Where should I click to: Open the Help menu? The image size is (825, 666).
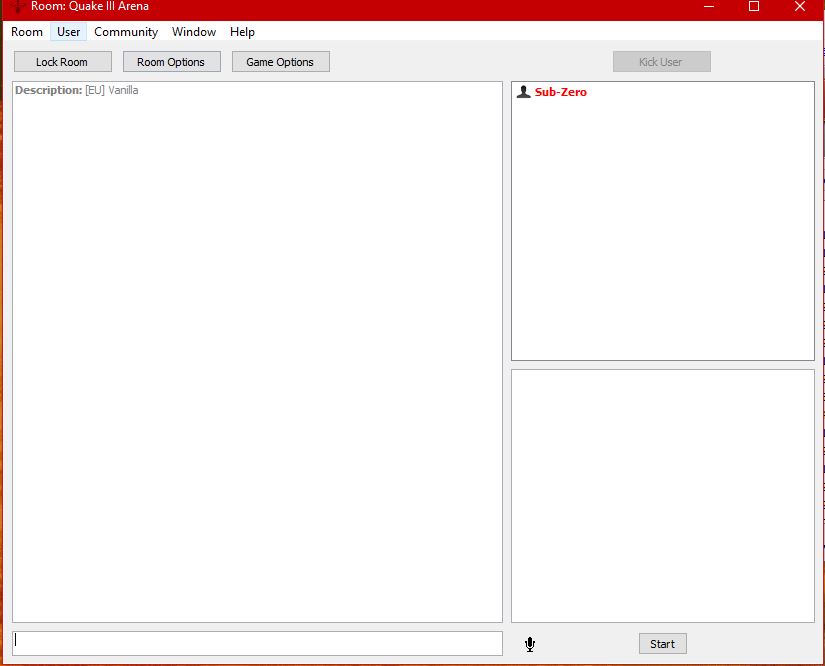click(x=242, y=32)
